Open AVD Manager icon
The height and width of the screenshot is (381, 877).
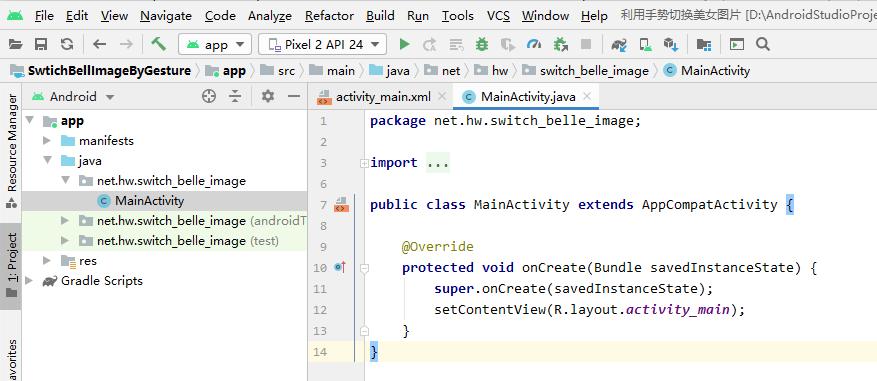click(645, 44)
